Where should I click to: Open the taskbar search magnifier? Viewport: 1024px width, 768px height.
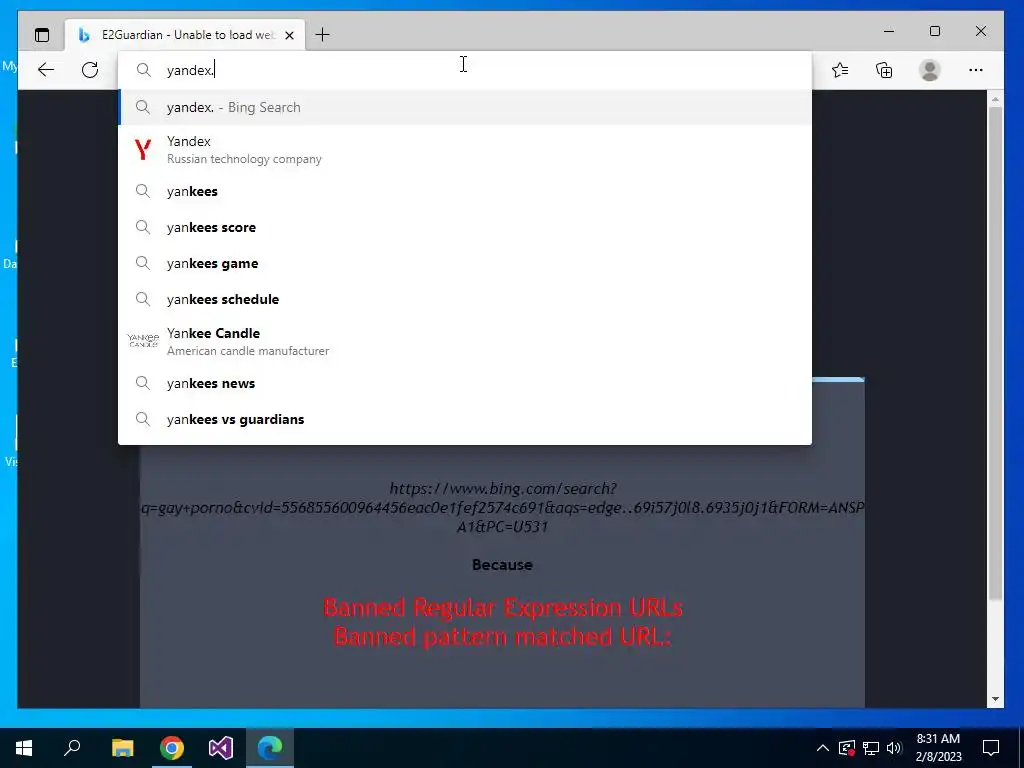72,748
